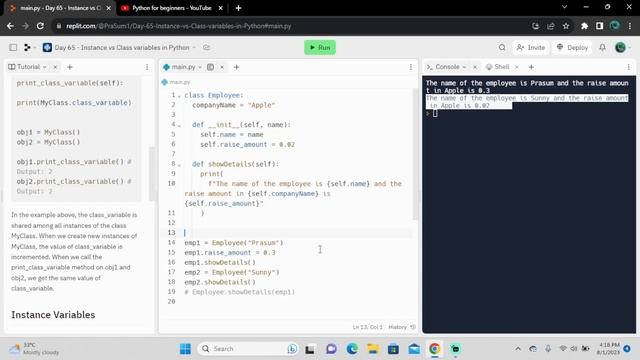Close the main.py tab
The image size is (640, 360).
(x=222, y=67)
